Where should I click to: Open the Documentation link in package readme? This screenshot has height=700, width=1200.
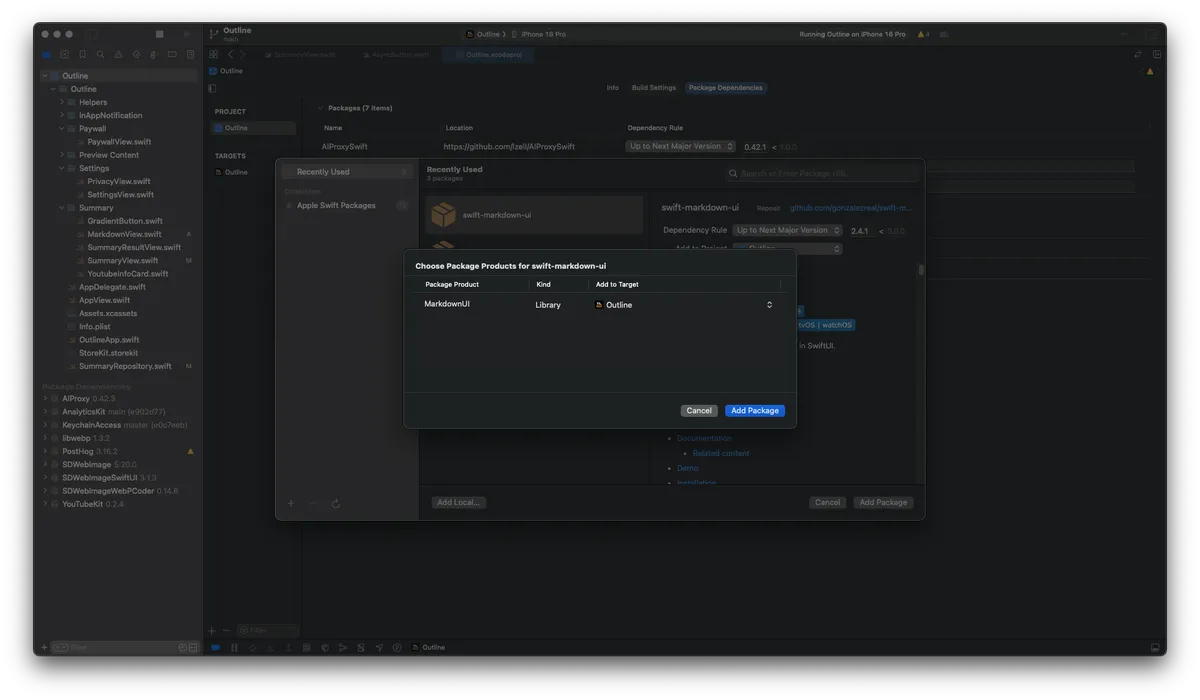(x=704, y=438)
